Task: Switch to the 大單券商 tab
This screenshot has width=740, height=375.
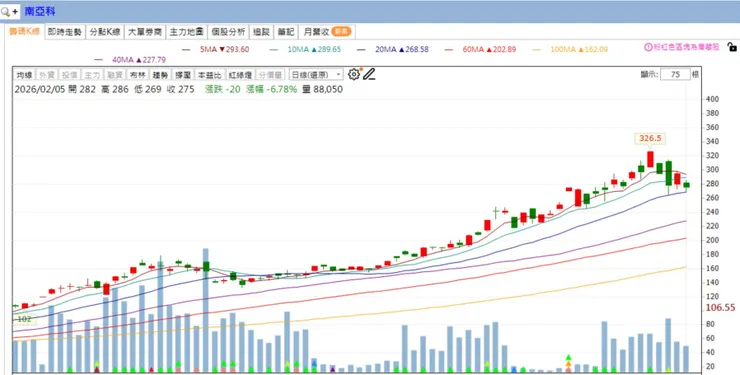Action: (145, 32)
